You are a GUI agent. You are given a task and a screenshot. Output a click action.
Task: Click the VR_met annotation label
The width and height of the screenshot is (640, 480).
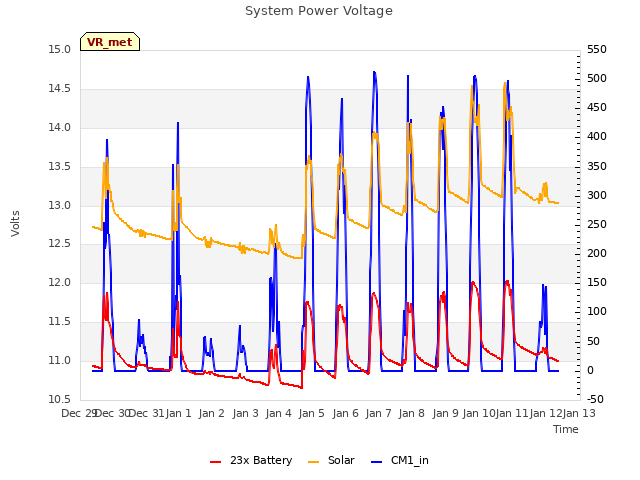click(110, 42)
